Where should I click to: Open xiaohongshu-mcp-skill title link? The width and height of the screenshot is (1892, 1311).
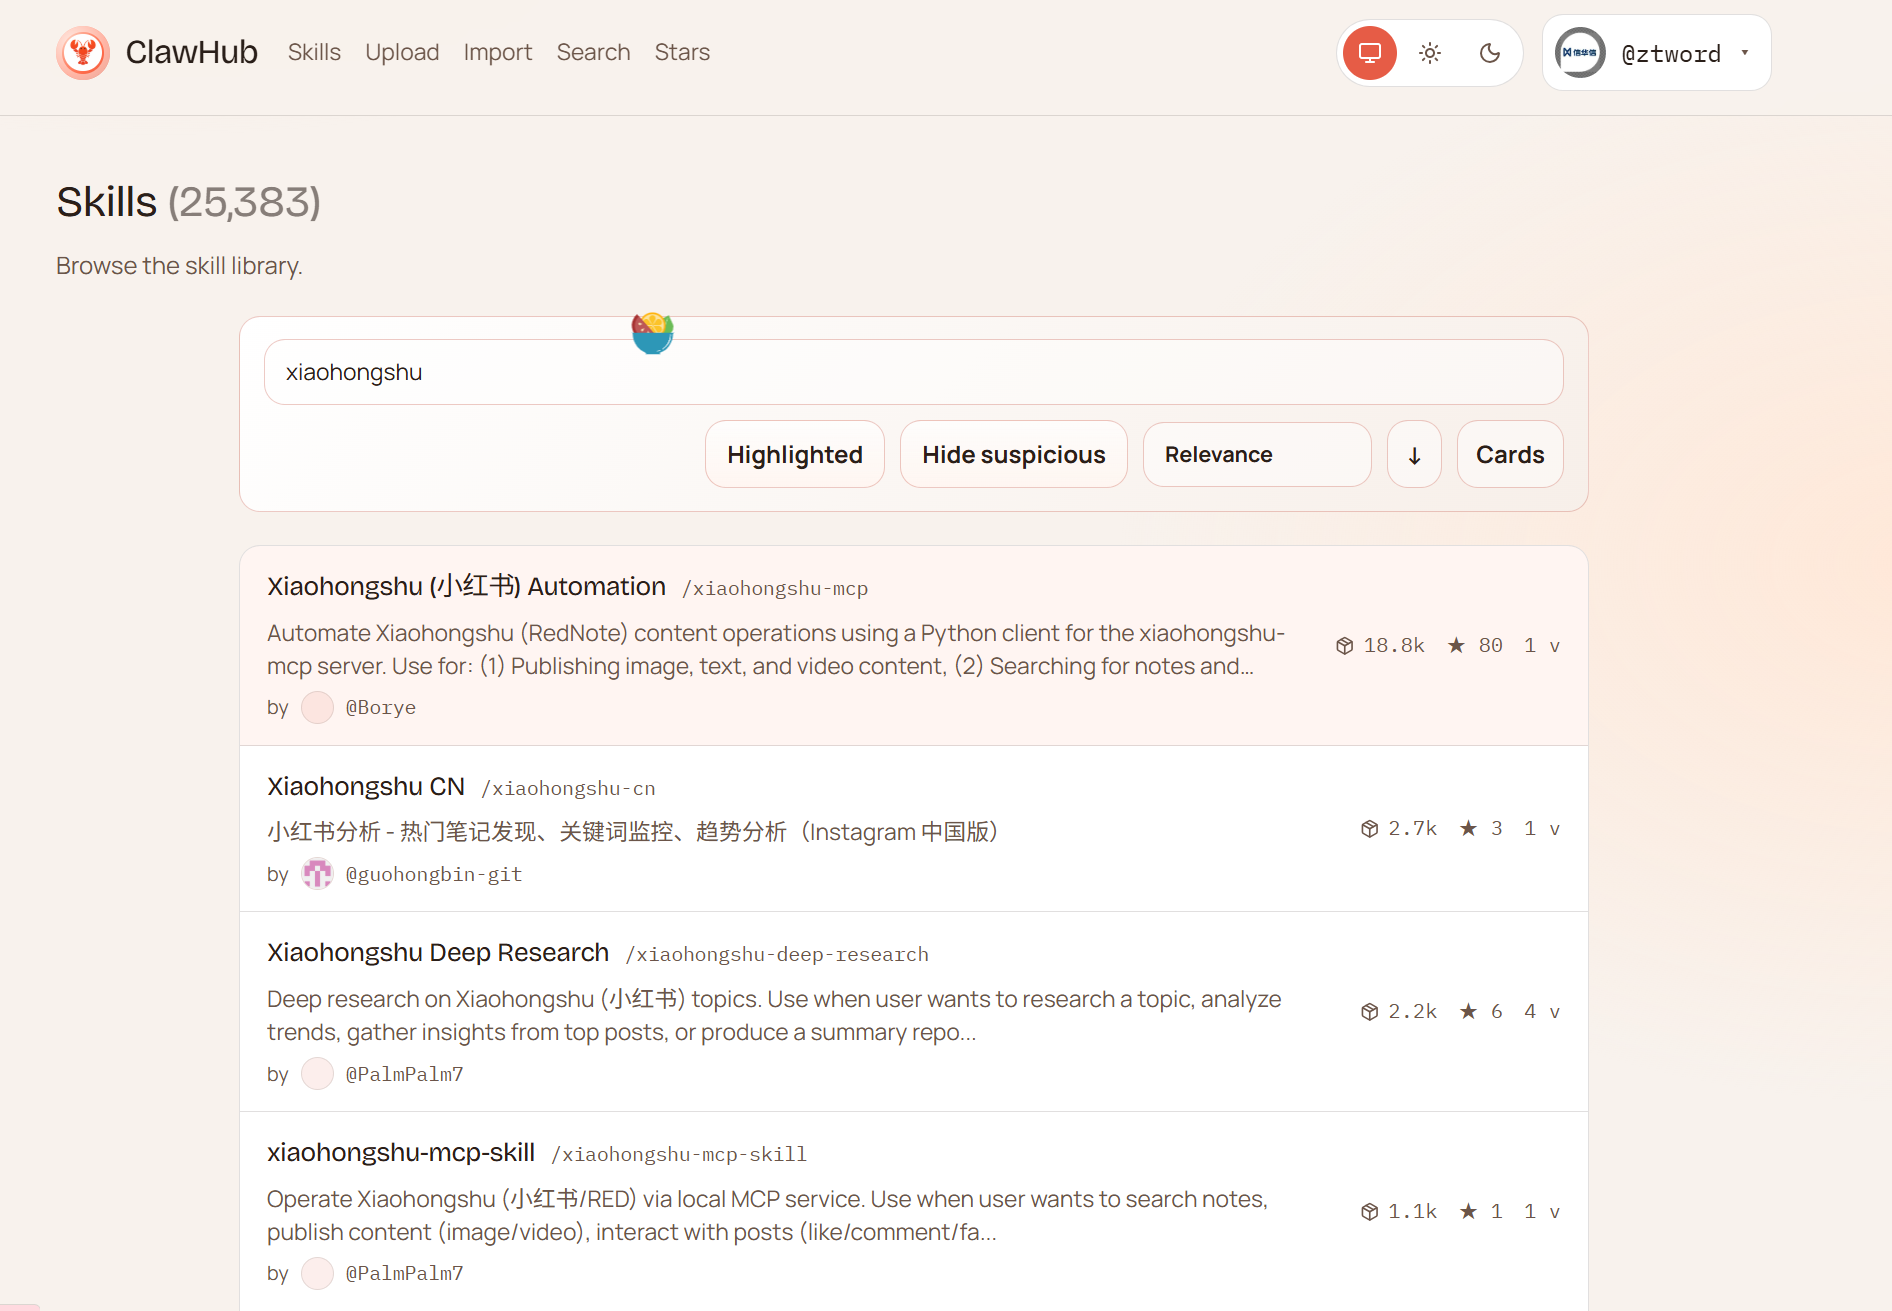[401, 1153]
